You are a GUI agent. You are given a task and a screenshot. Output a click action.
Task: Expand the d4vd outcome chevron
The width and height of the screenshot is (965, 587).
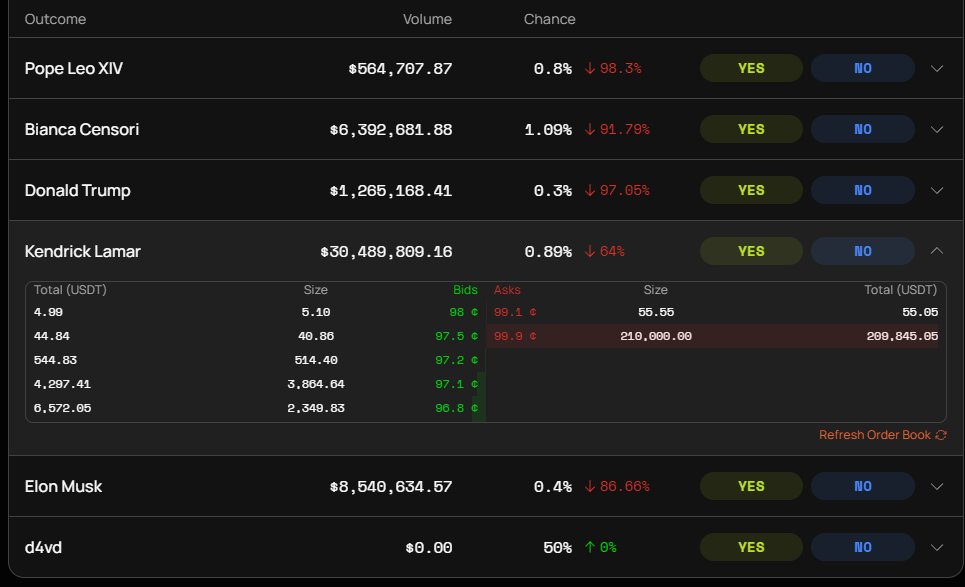pos(937,548)
